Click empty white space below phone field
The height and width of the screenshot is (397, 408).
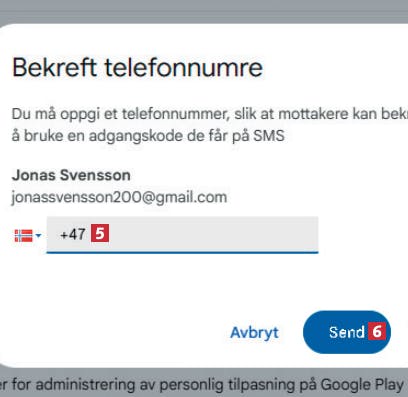[x=182, y=282]
